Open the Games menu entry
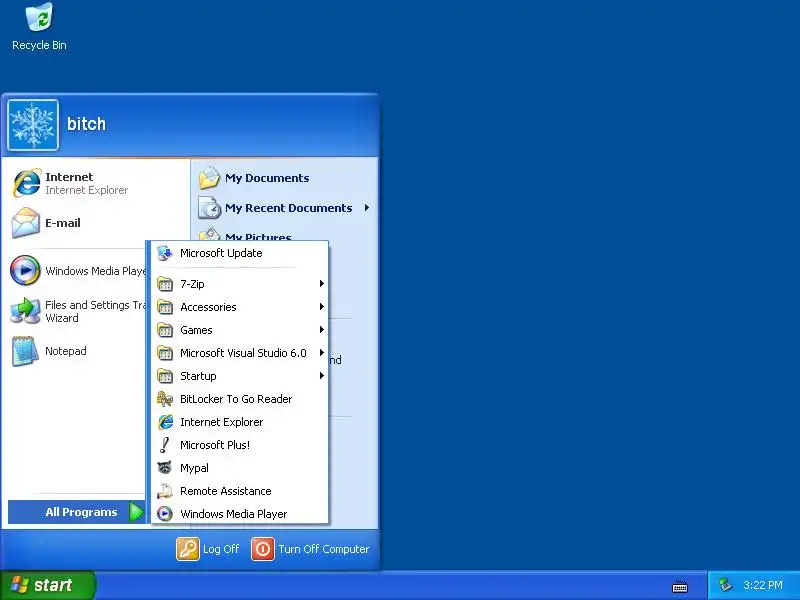Screen dimensions: 800x600 pos(239,330)
